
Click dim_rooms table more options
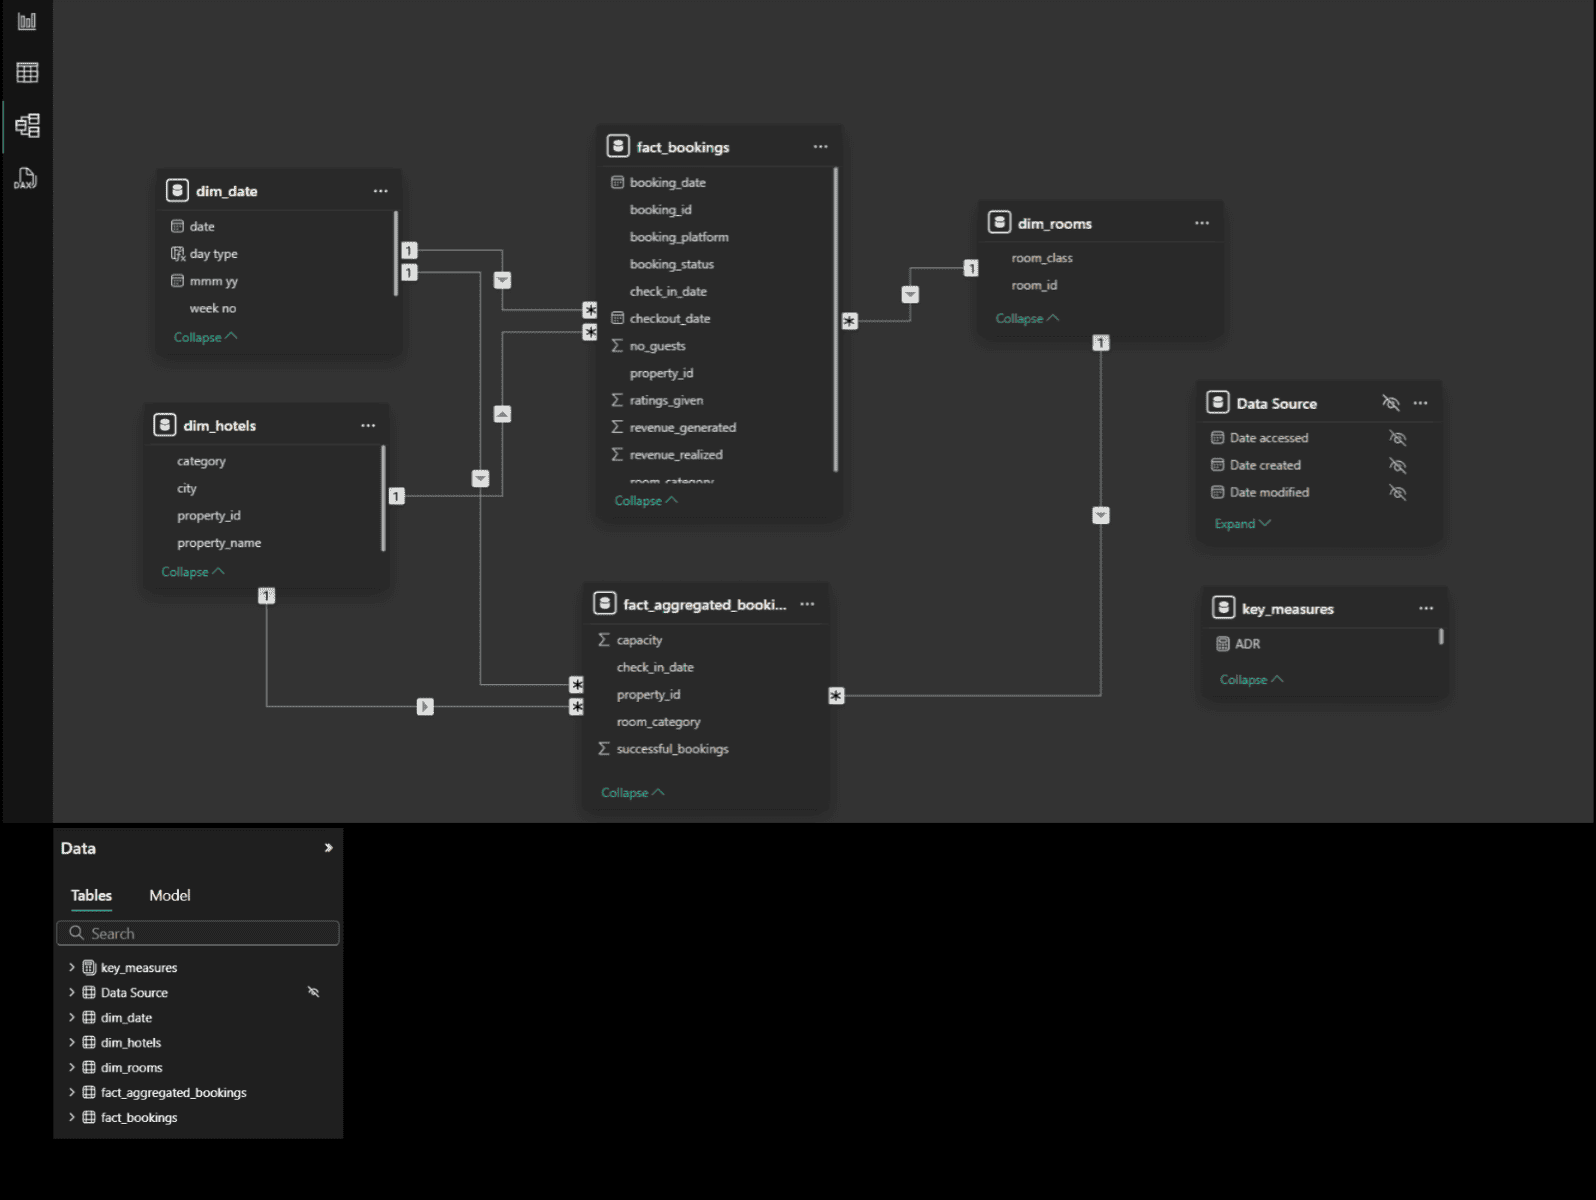pyautogui.click(x=1201, y=224)
